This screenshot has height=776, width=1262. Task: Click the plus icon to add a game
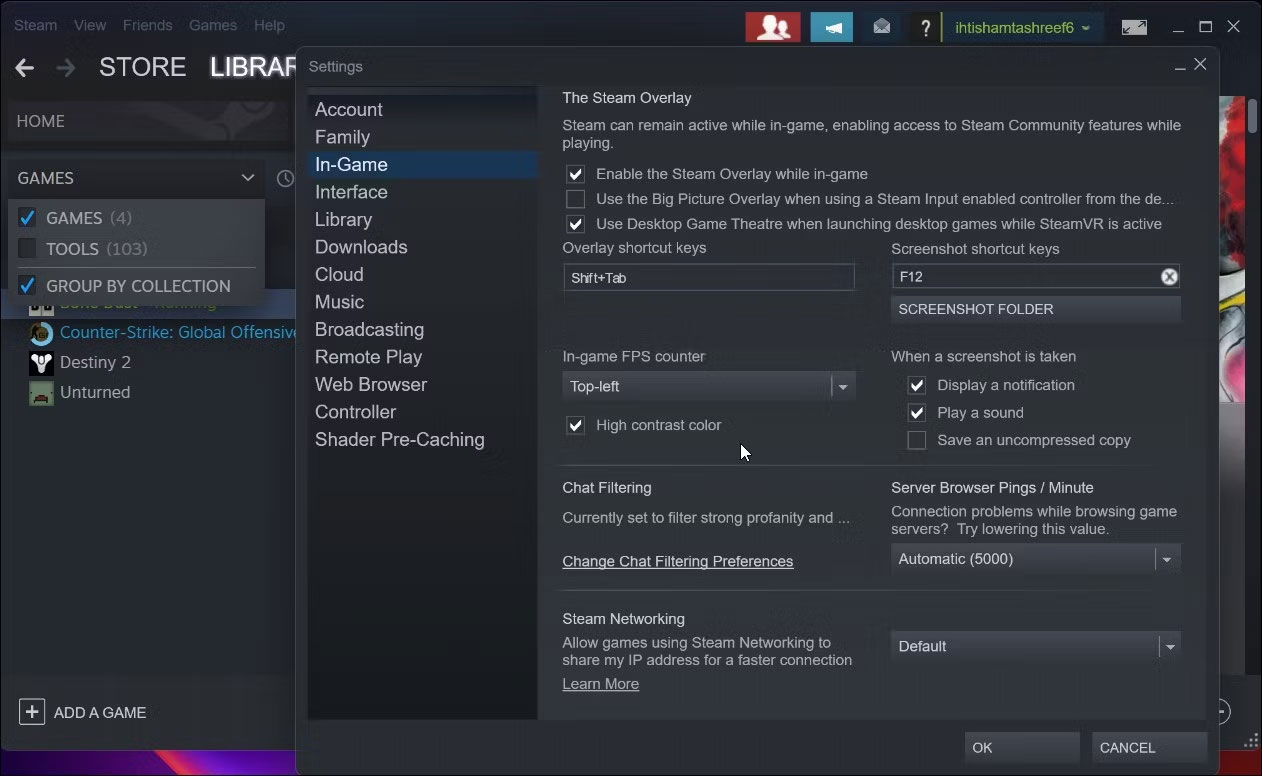32,712
